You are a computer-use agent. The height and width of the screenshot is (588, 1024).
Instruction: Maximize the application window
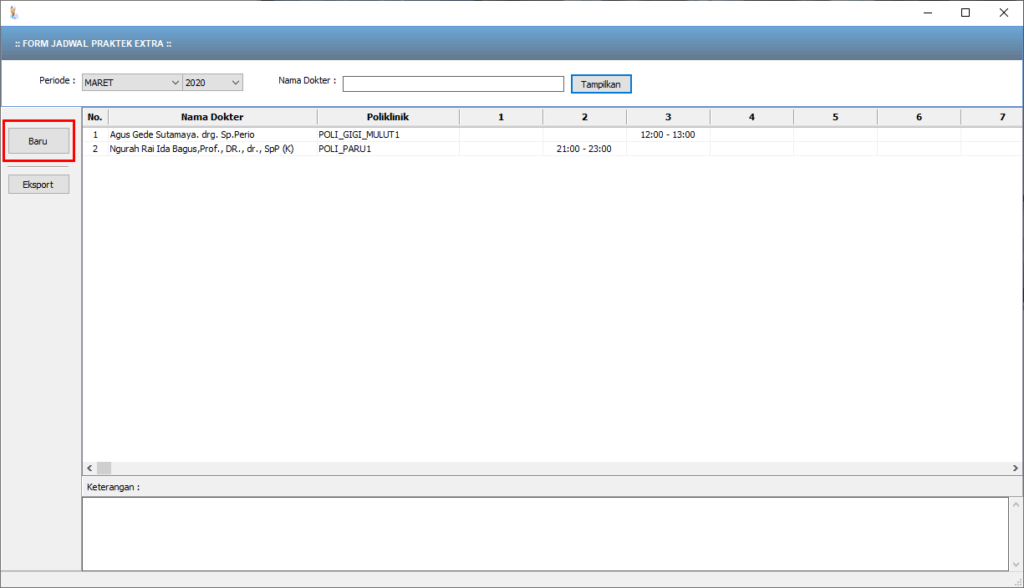965,13
